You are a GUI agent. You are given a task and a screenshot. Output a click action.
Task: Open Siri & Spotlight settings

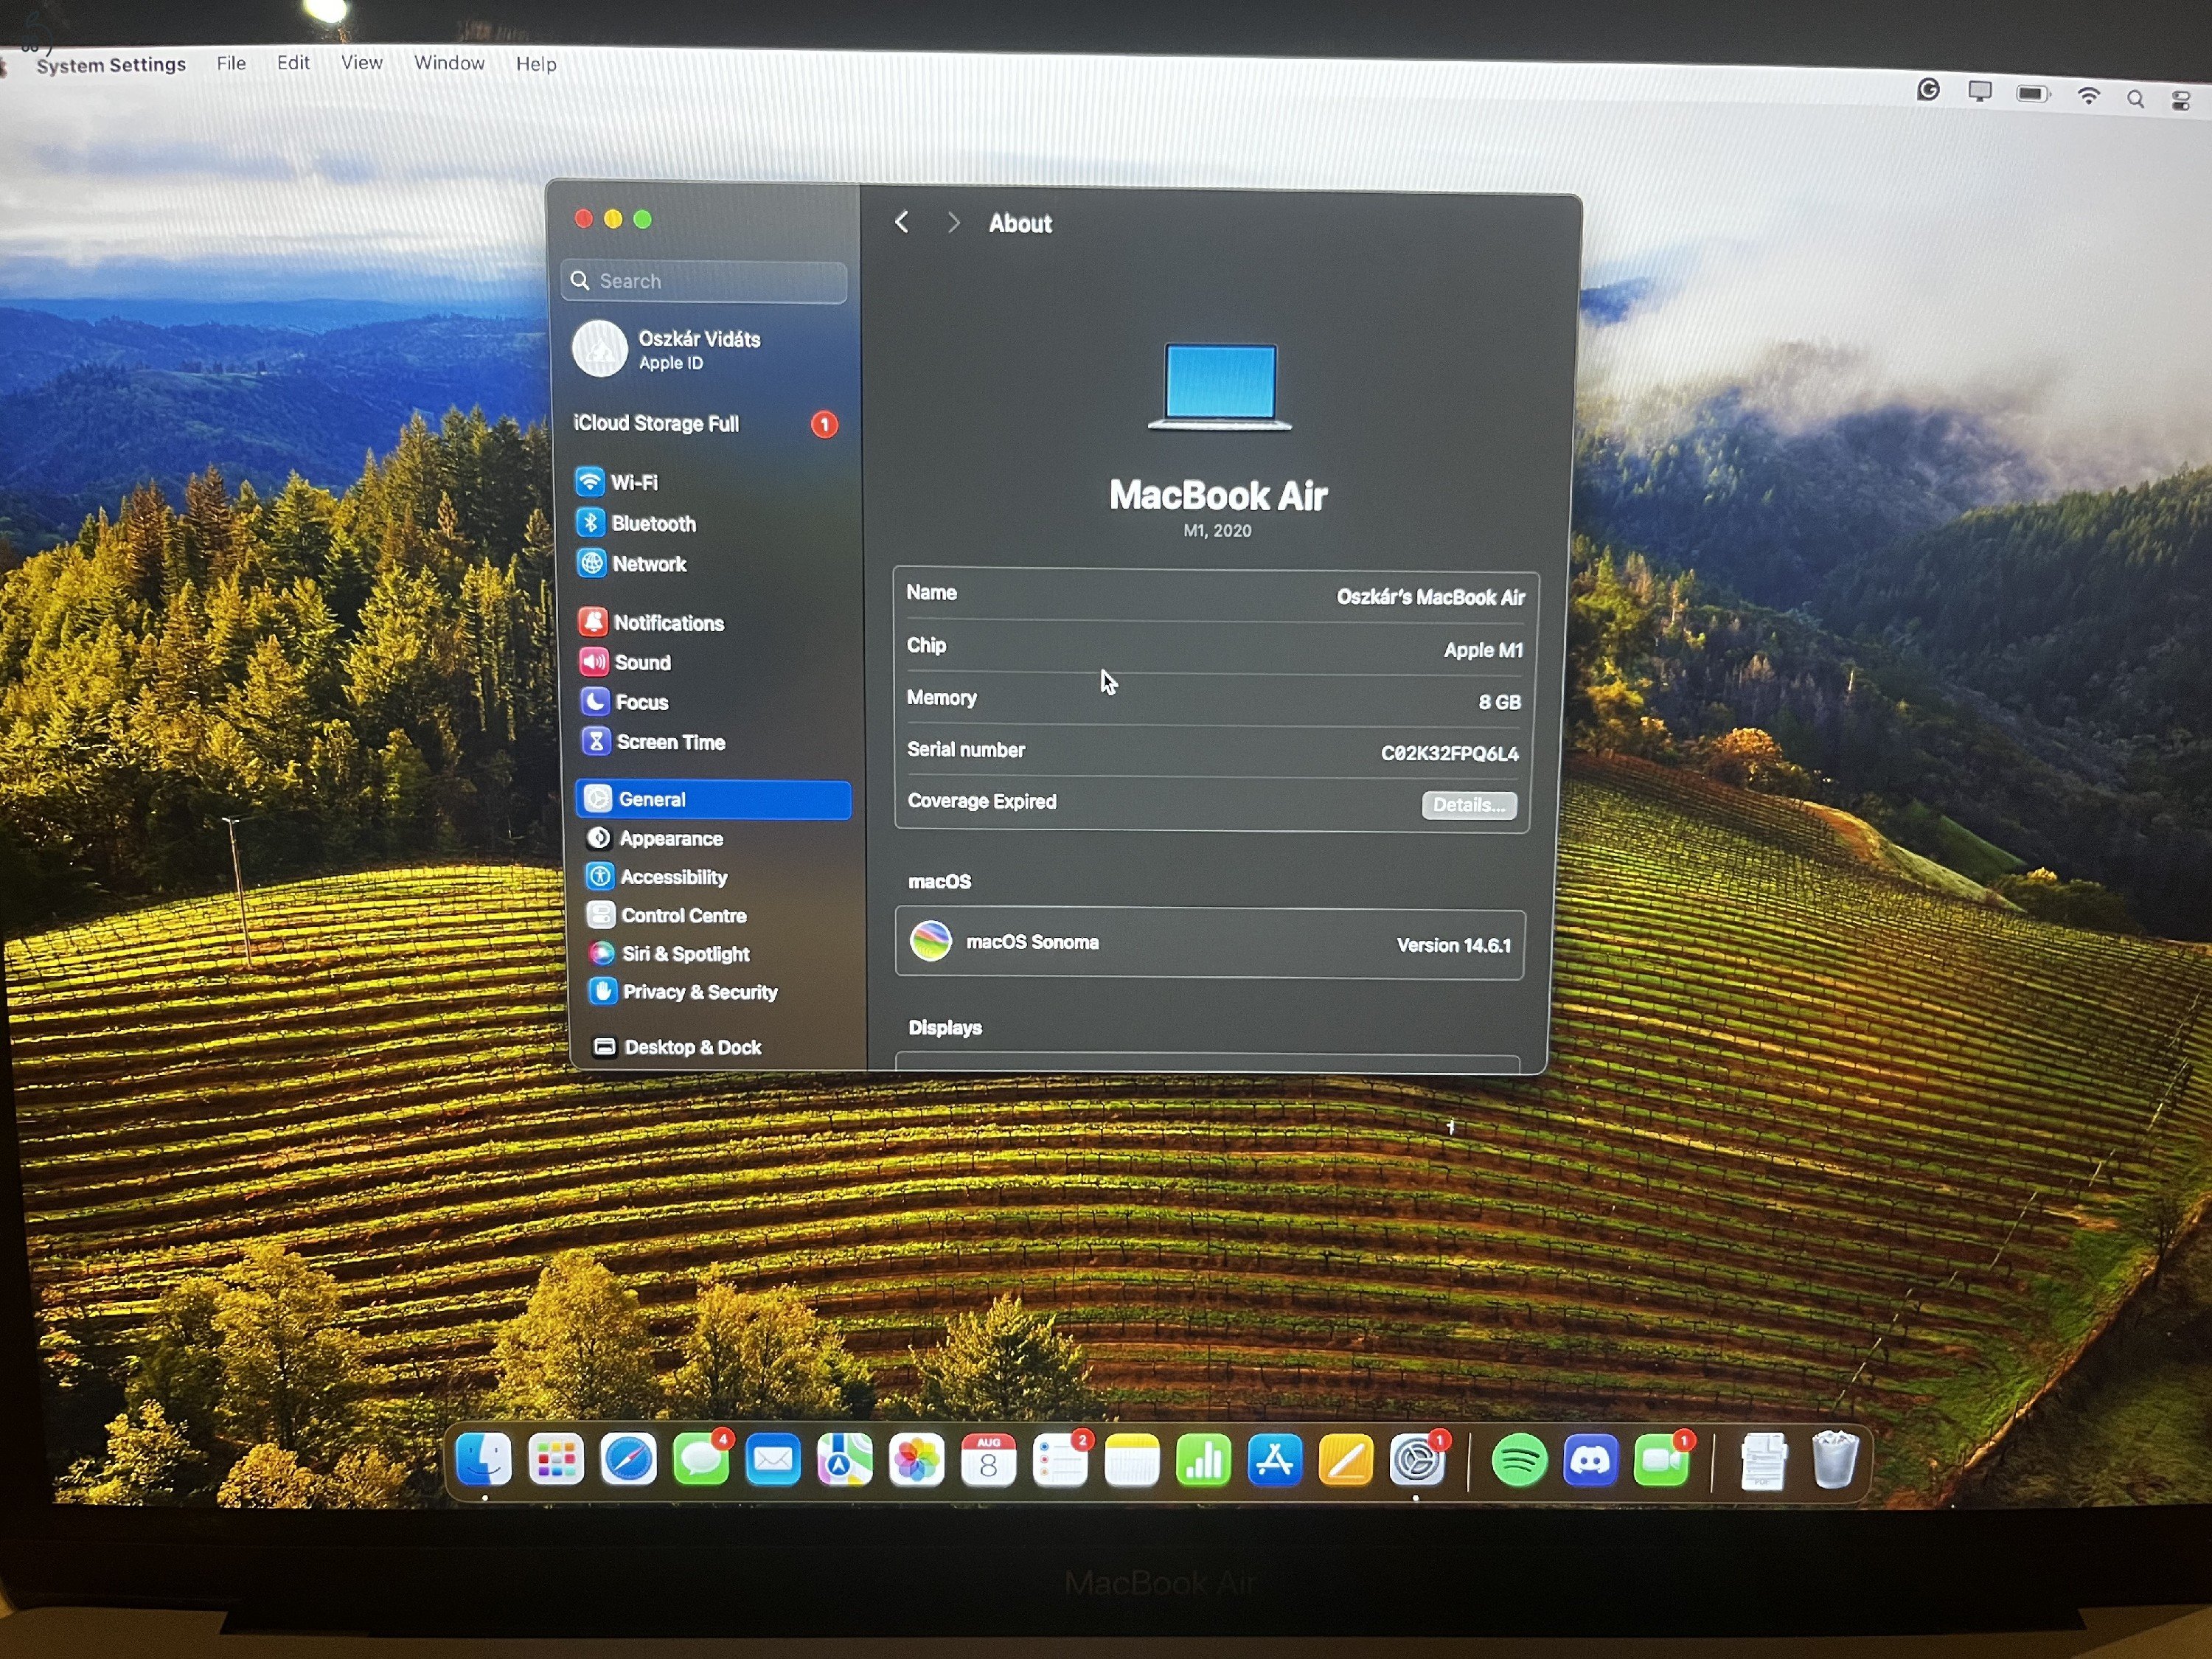pyautogui.click(x=668, y=954)
